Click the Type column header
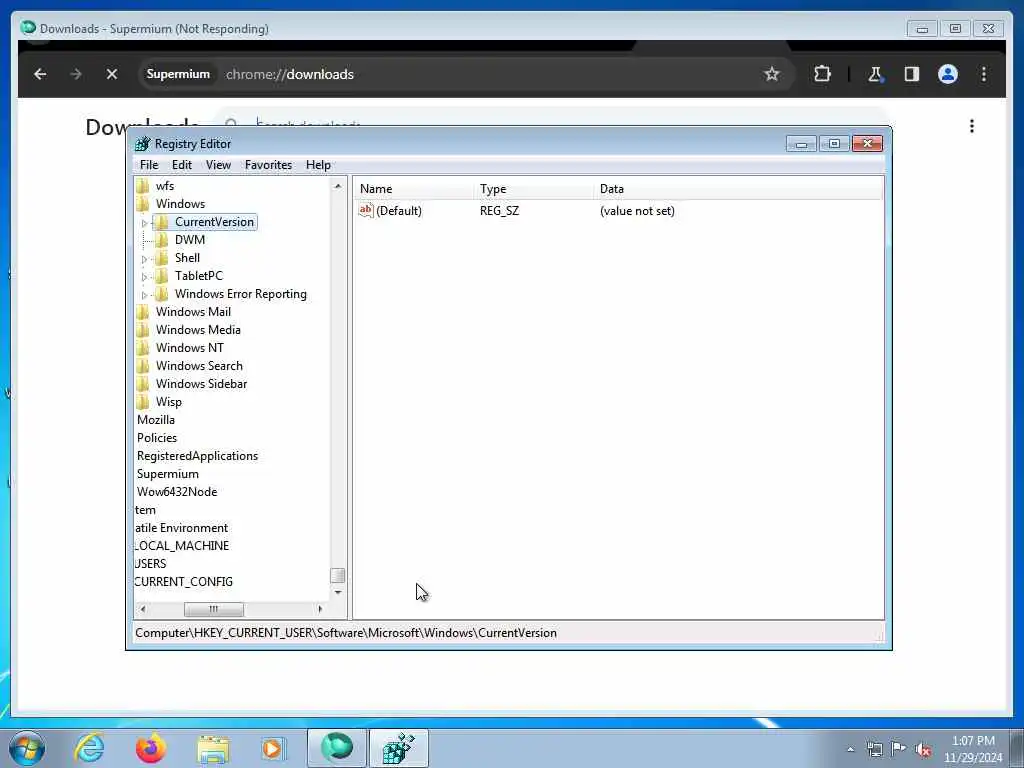 [534, 189]
